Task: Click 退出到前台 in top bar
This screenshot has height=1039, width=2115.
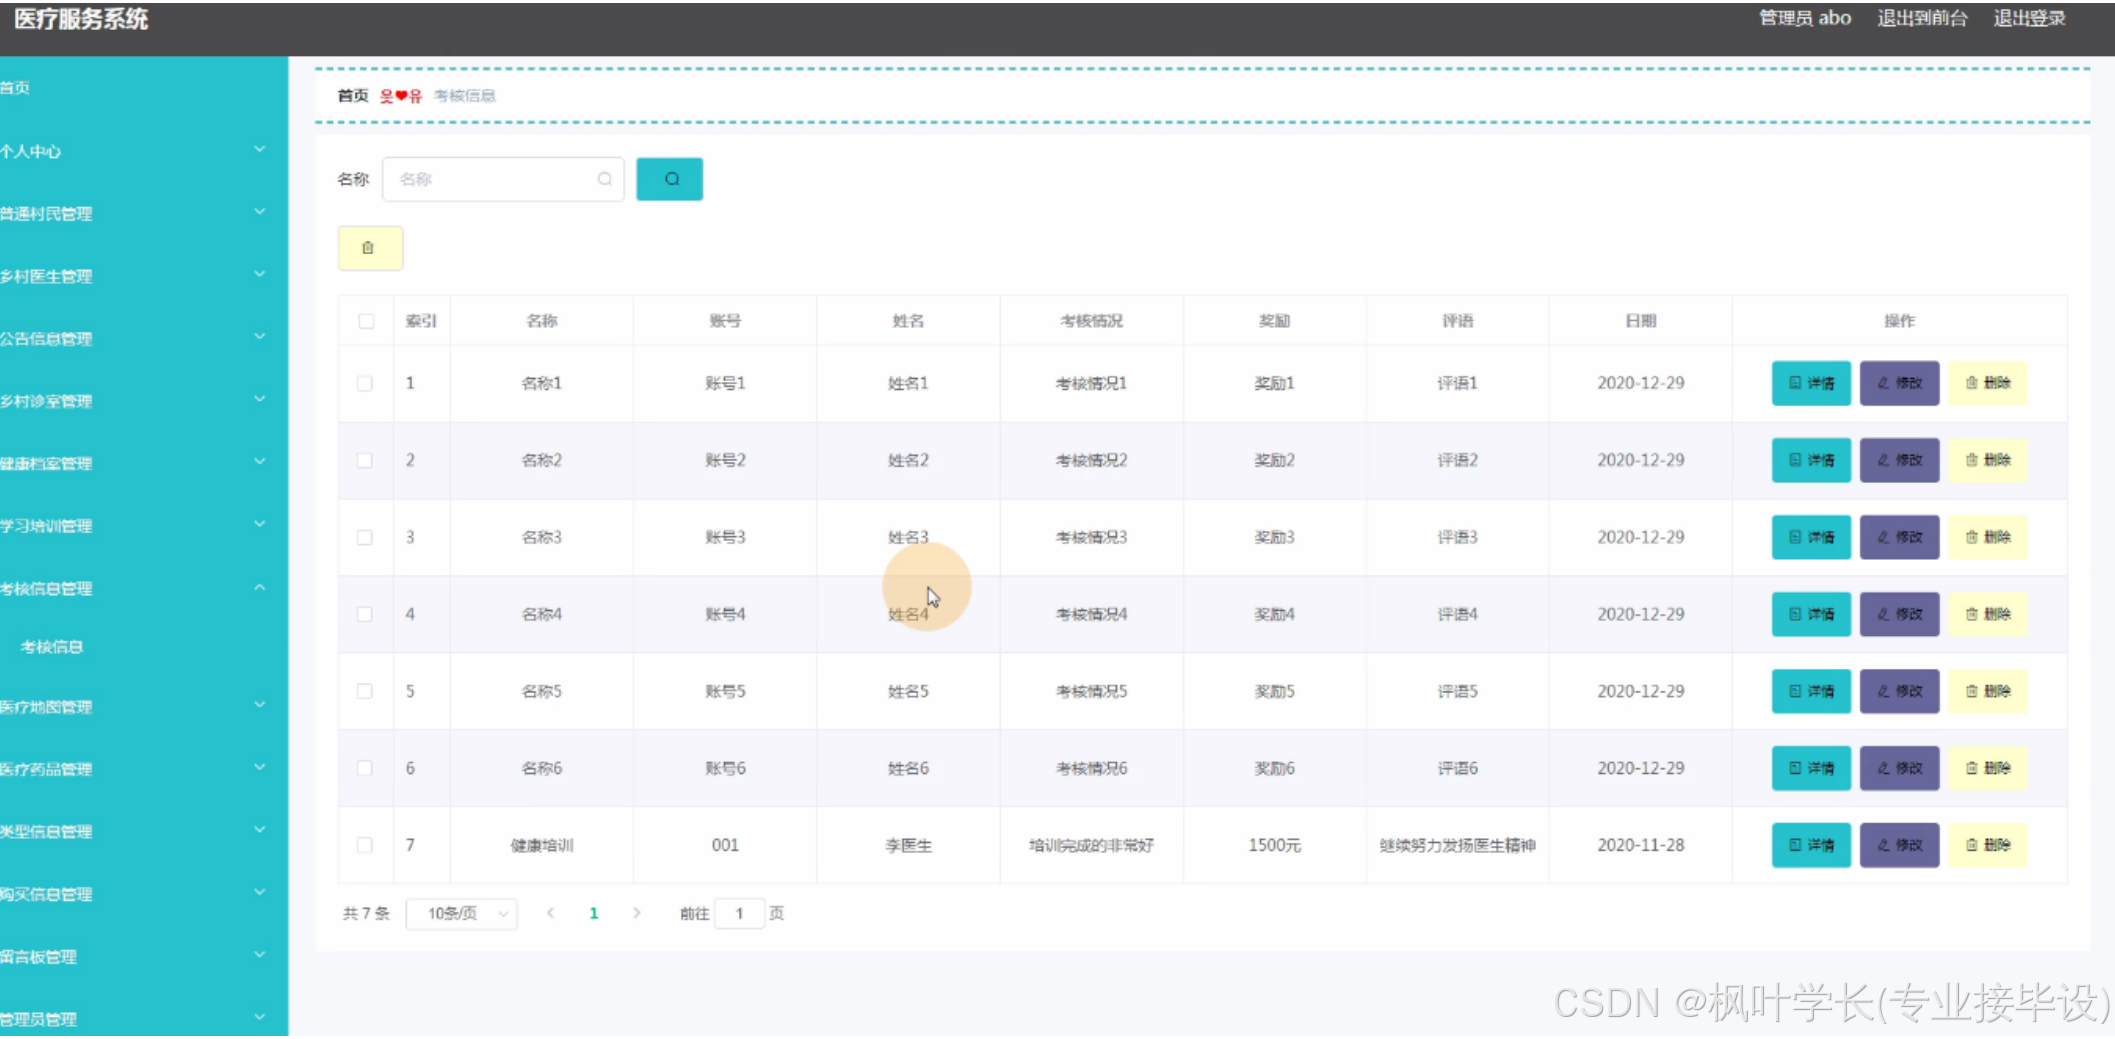Action: [x=1922, y=18]
